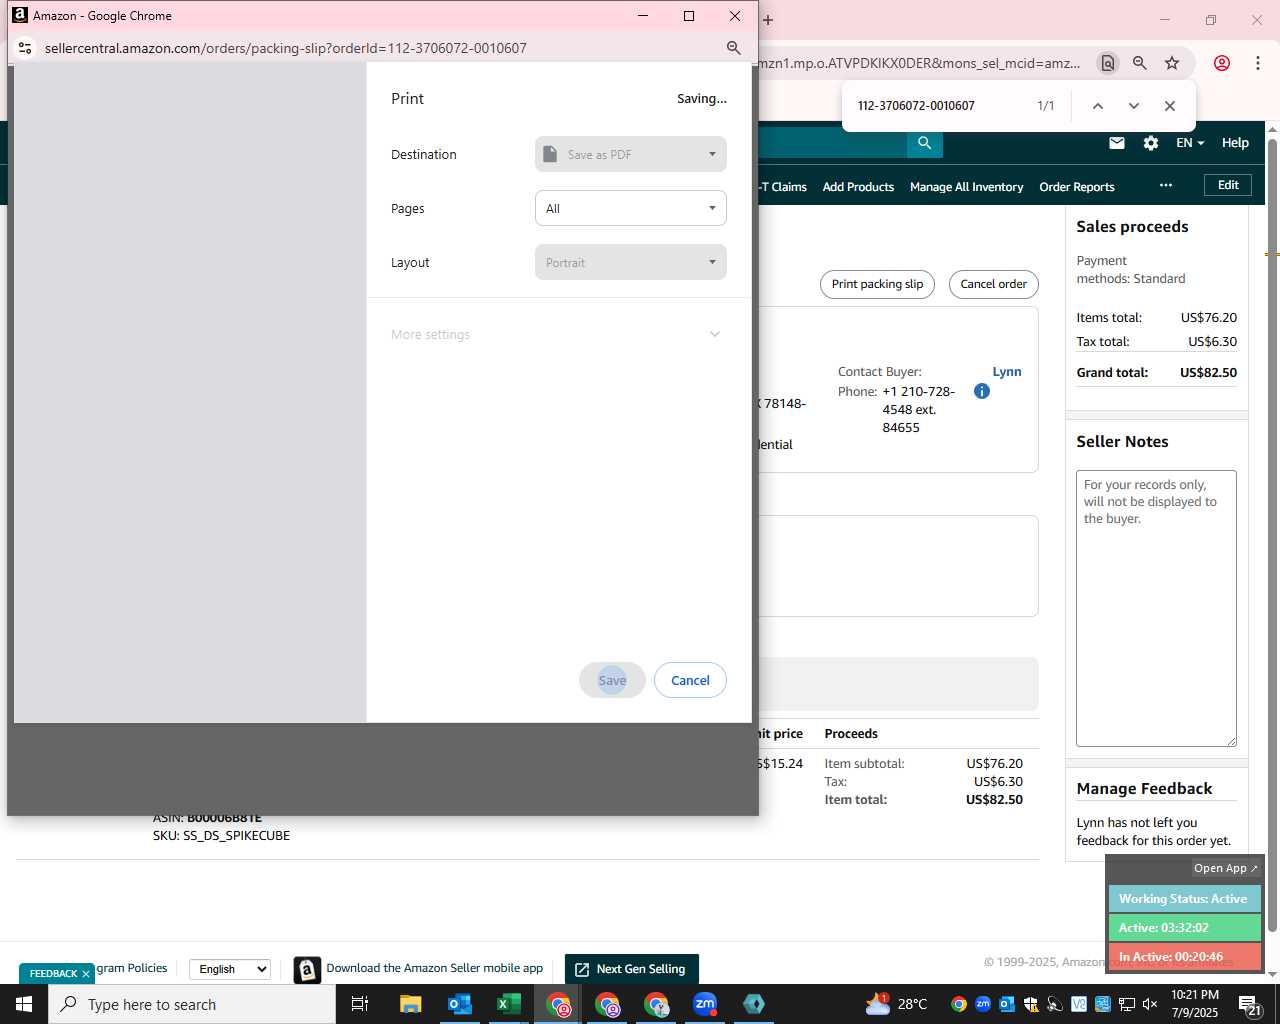The width and height of the screenshot is (1280, 1024).
Task: Click the Open App button in tracker widget
Action: tap(1225, 868)
